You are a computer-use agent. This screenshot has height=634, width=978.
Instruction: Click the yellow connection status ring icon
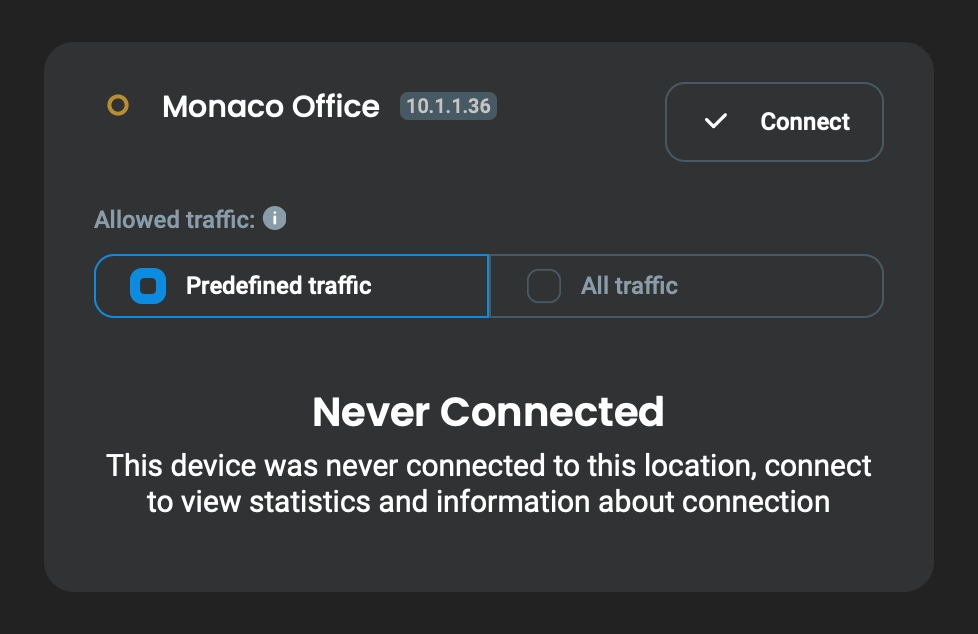click(x=118, y=106)
